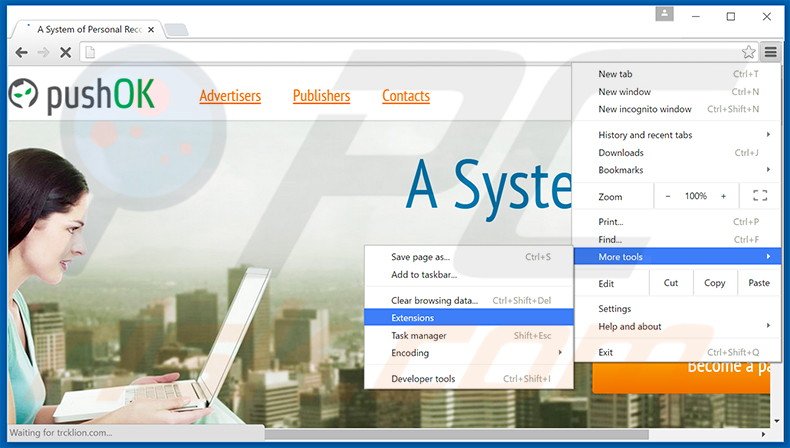This screenshot has width=790, height=448.
Task: Click the pushOK logo
Action: (x=82, y=95)
